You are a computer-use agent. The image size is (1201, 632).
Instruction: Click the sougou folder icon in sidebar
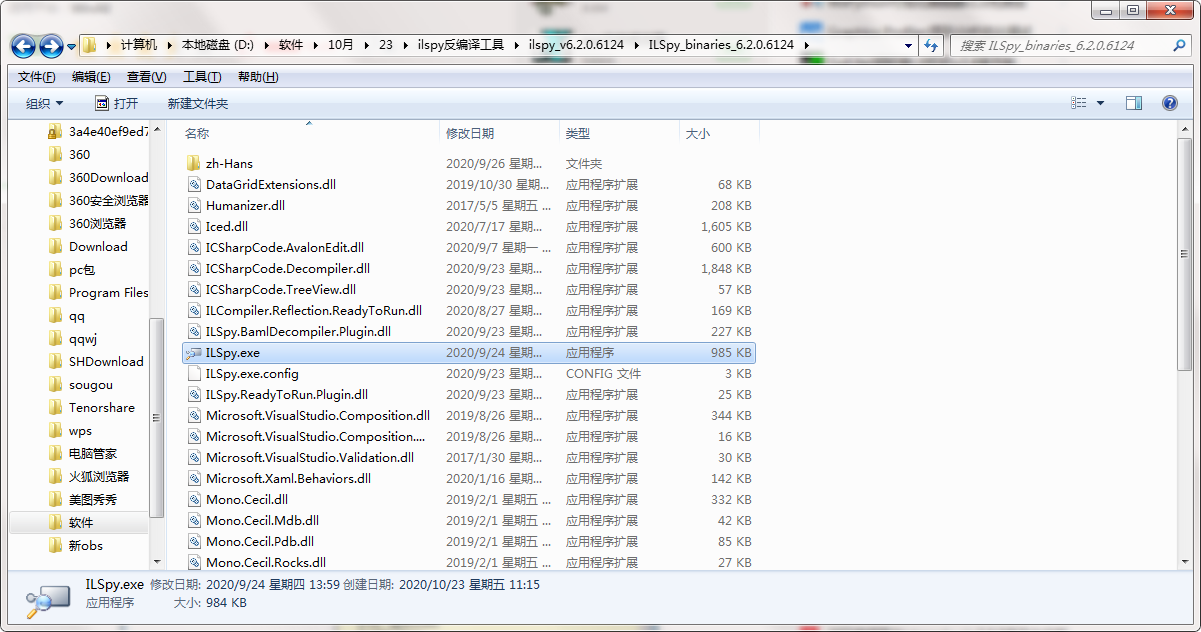[55, 384]
